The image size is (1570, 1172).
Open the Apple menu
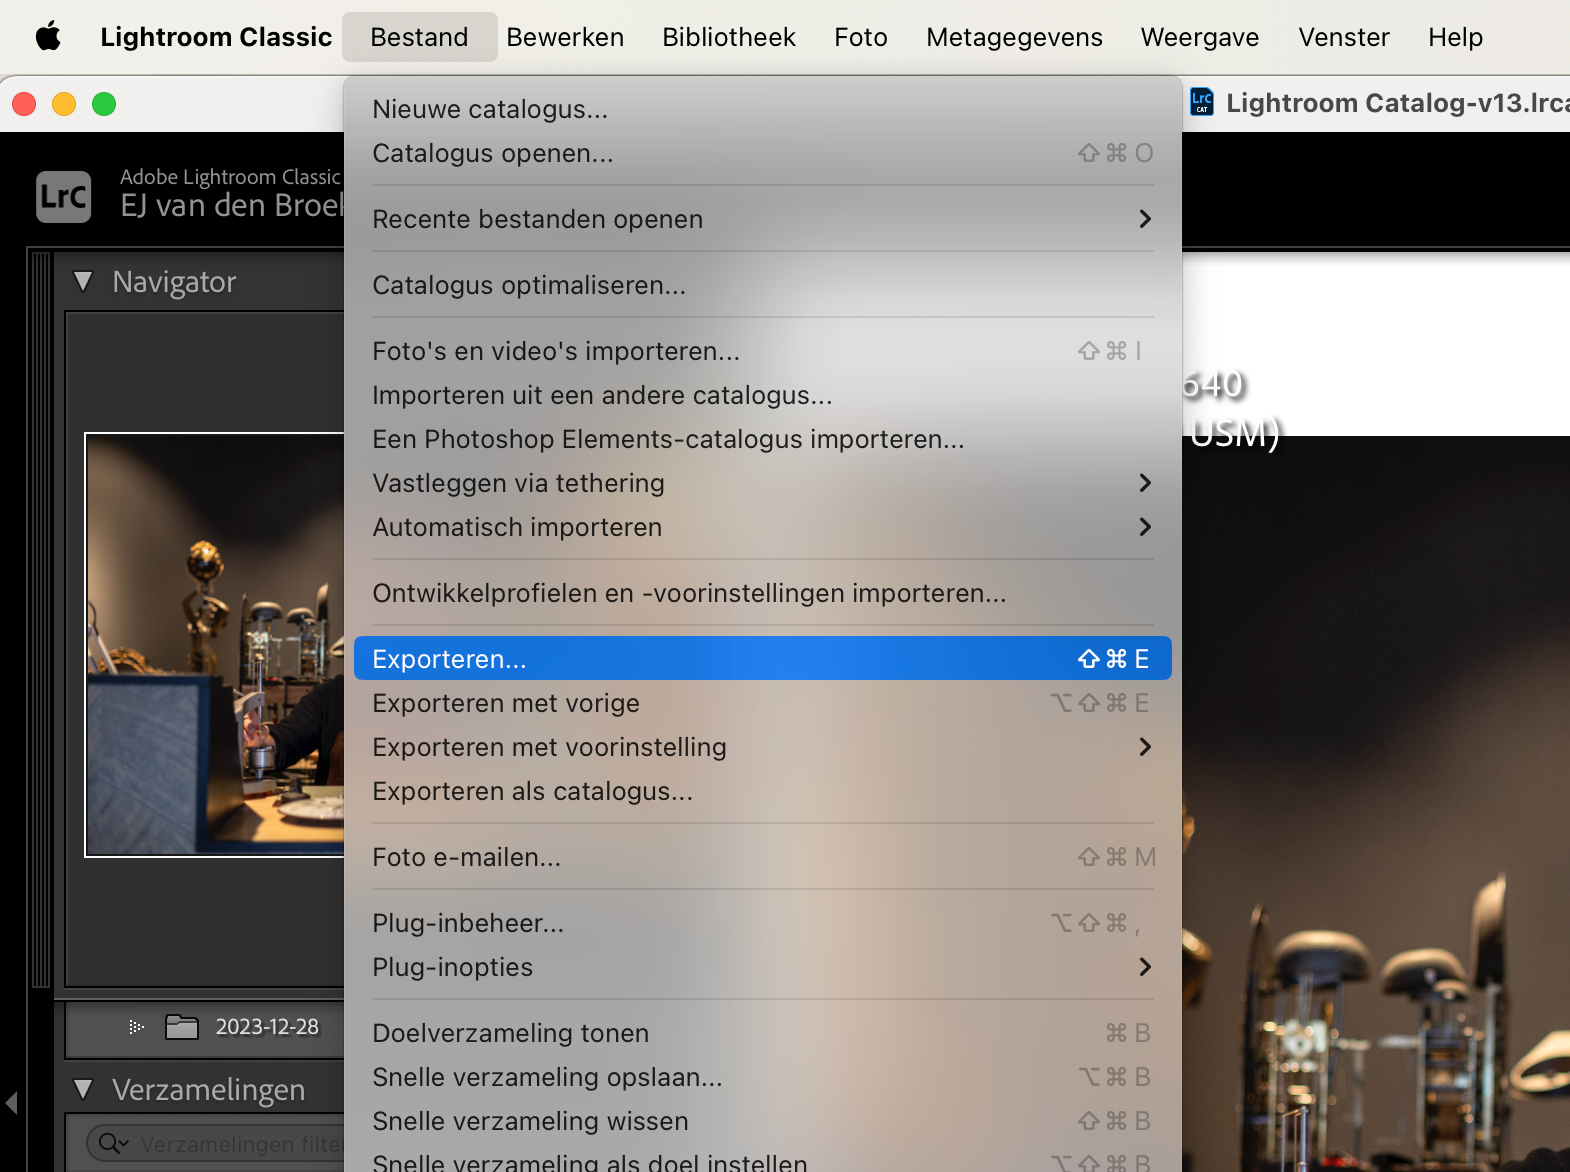[x=48, y=37]
